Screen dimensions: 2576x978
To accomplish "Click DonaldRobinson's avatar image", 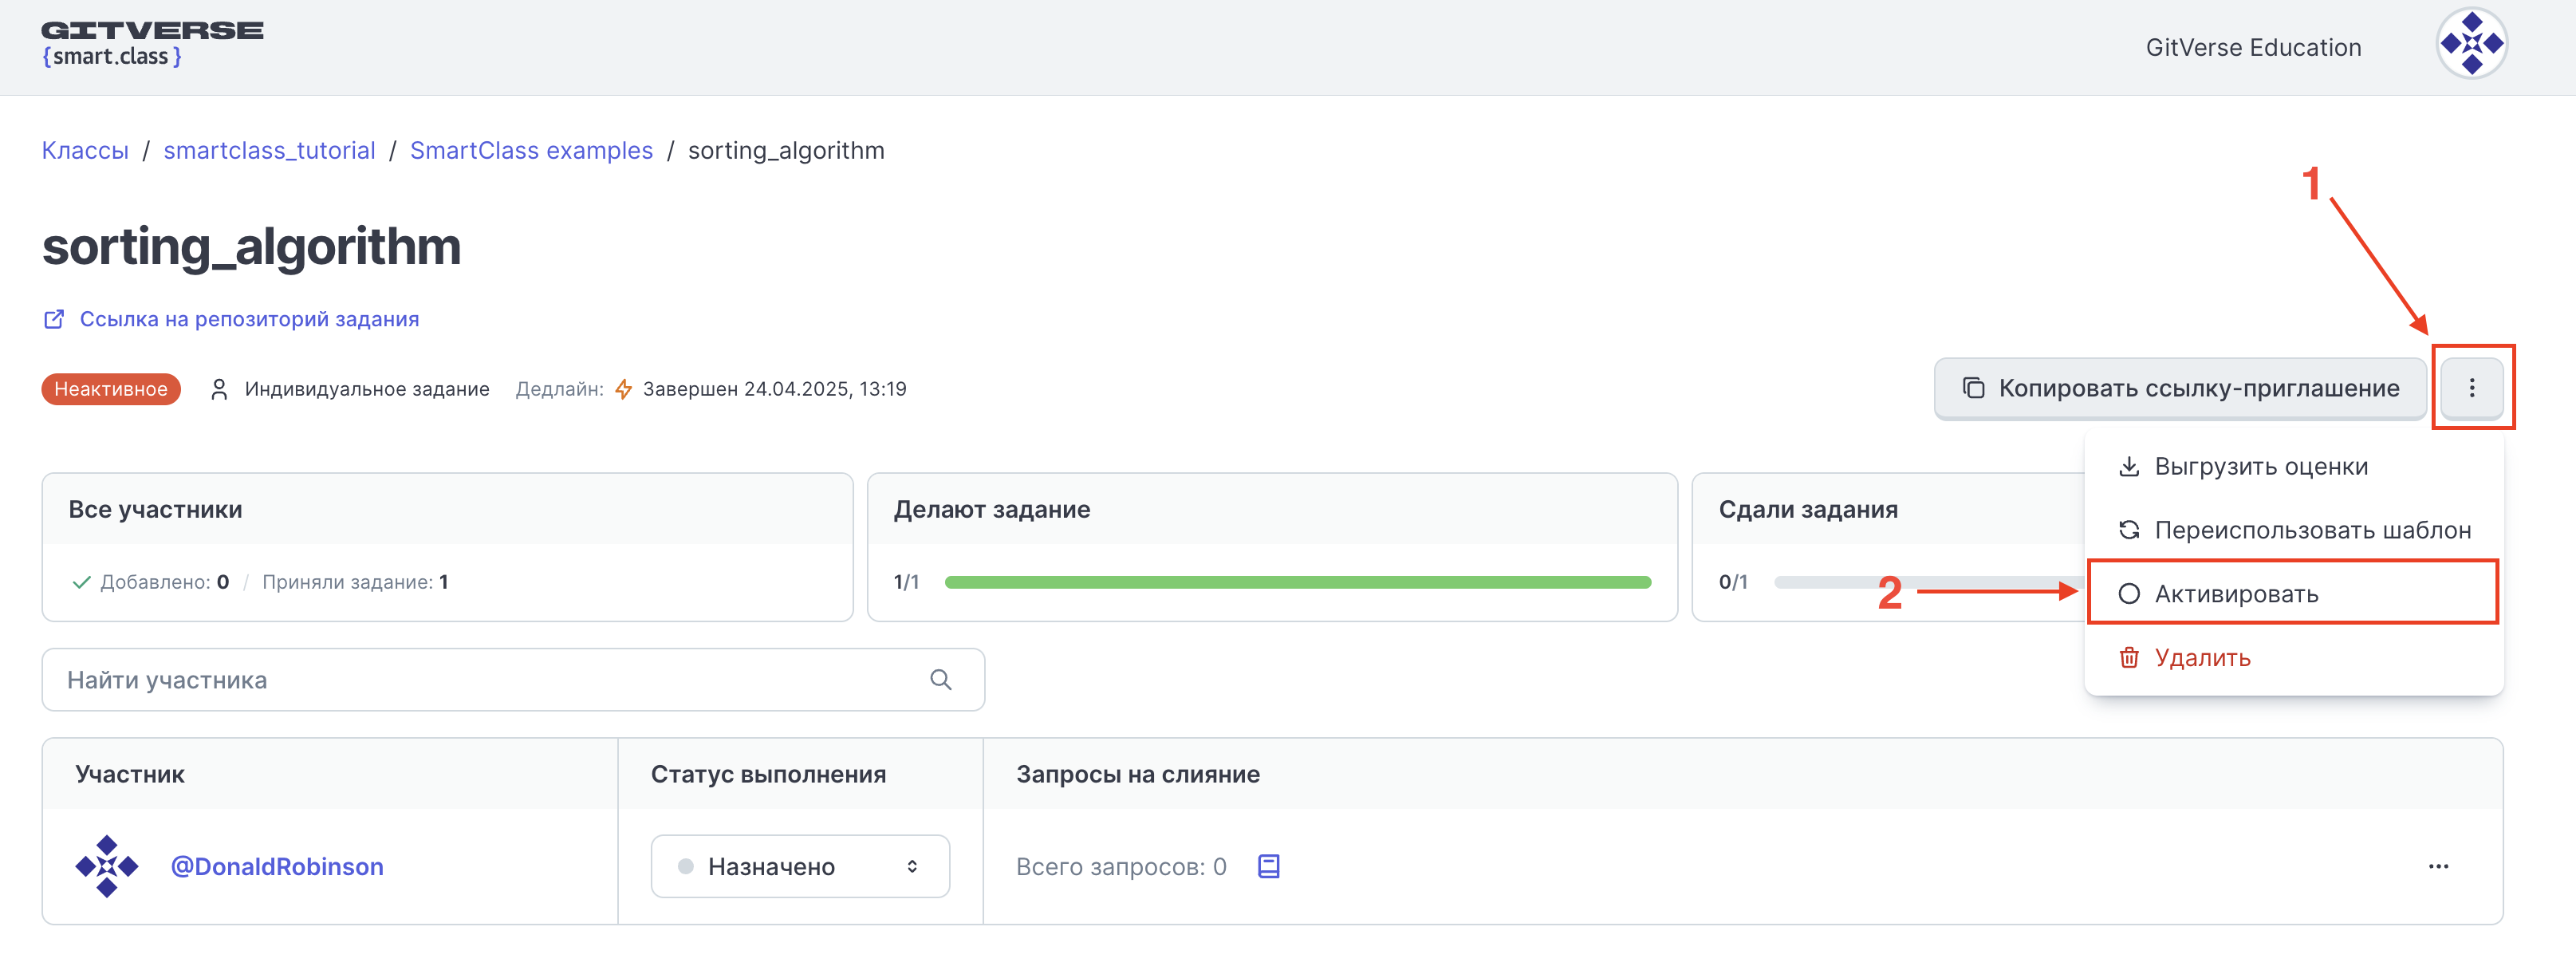I will point(107,866).
